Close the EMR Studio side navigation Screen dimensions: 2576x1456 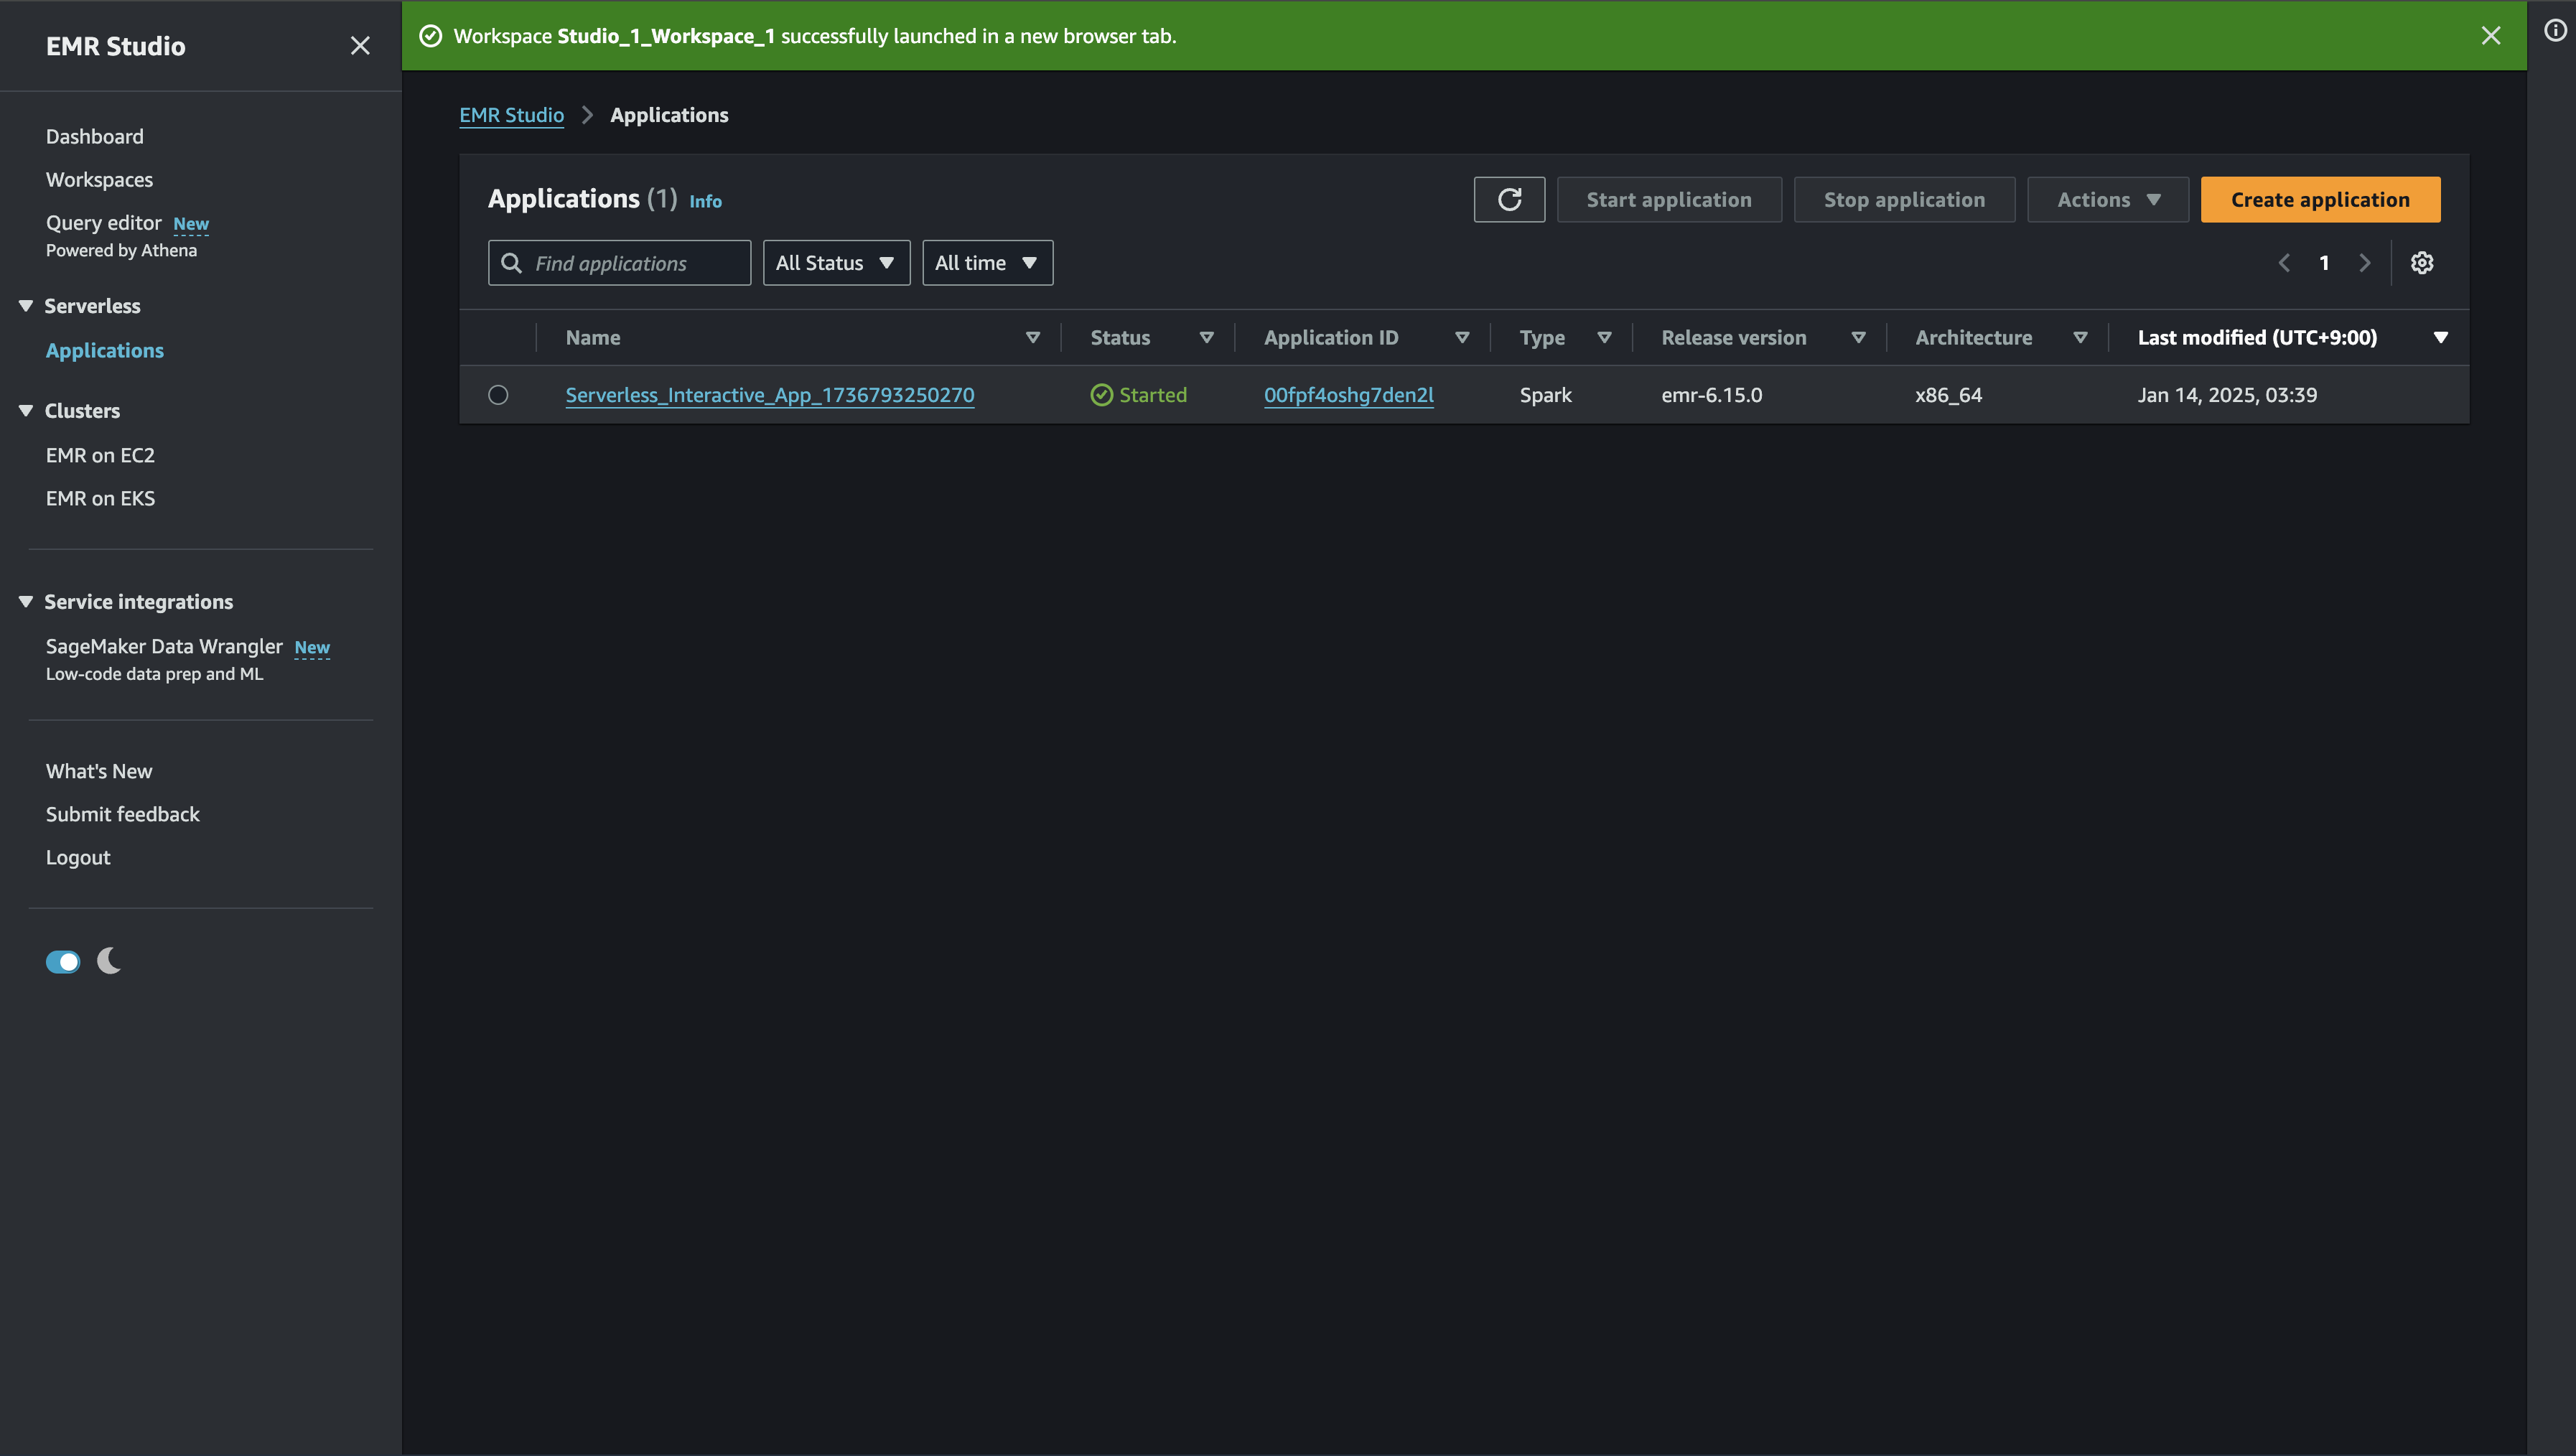coord(360,46)
